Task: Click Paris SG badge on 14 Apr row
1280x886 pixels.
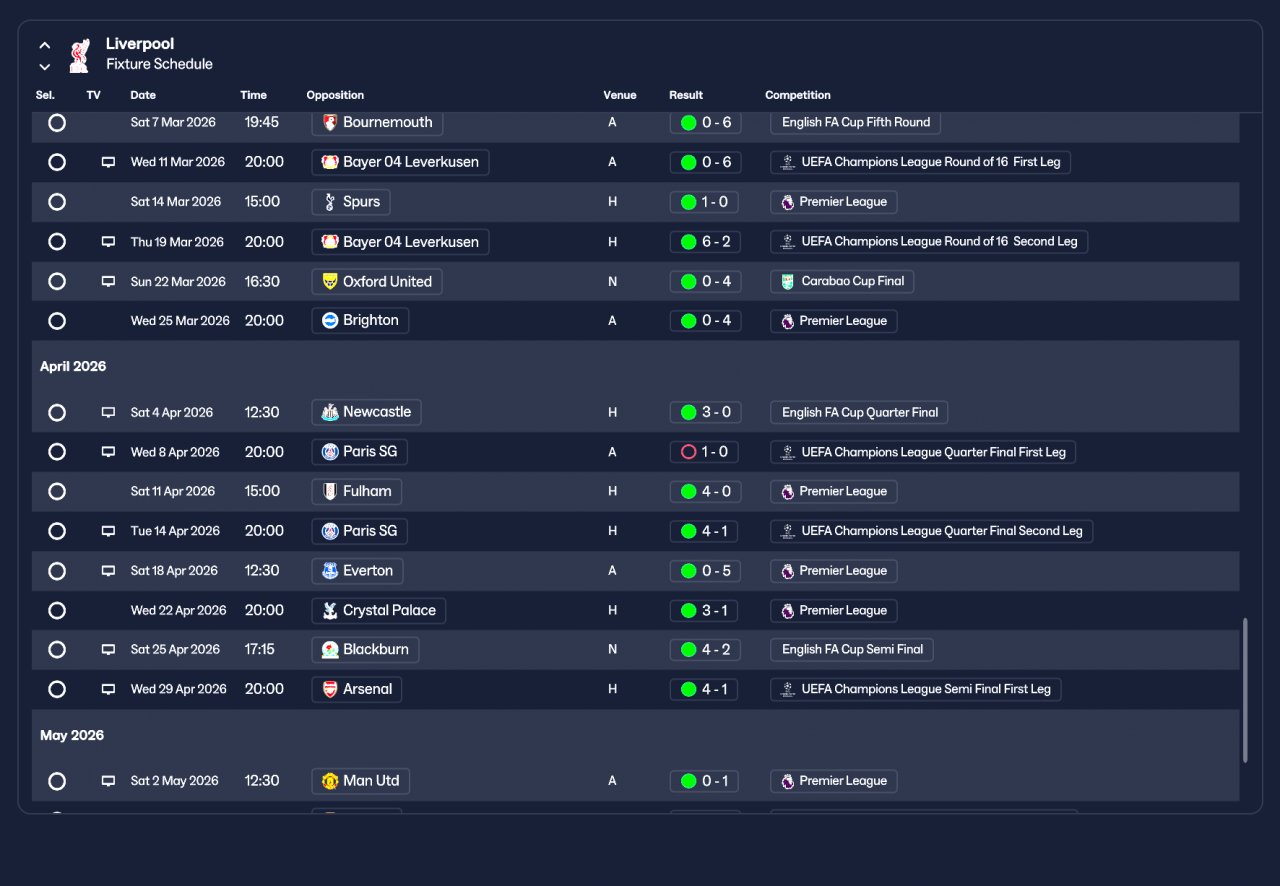Action: 330,531
